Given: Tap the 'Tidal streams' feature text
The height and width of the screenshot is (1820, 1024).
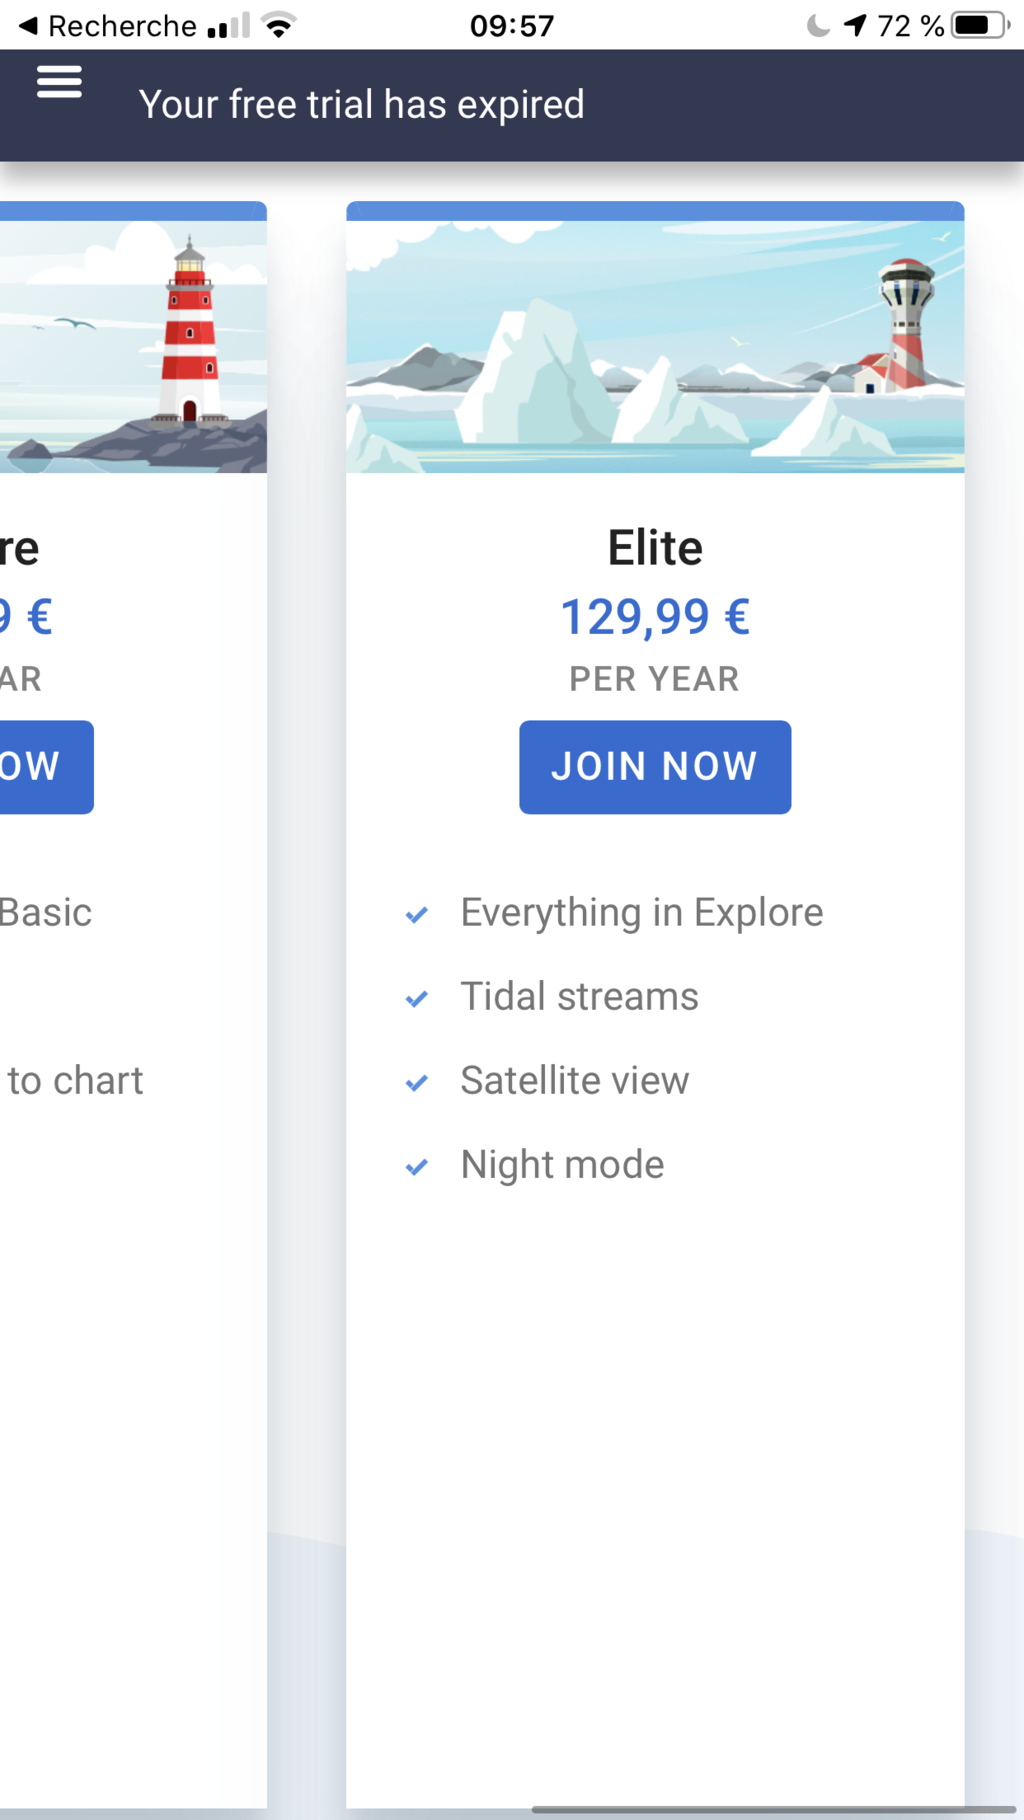Looking at the screenshot, I should click(x=579, y=997).
